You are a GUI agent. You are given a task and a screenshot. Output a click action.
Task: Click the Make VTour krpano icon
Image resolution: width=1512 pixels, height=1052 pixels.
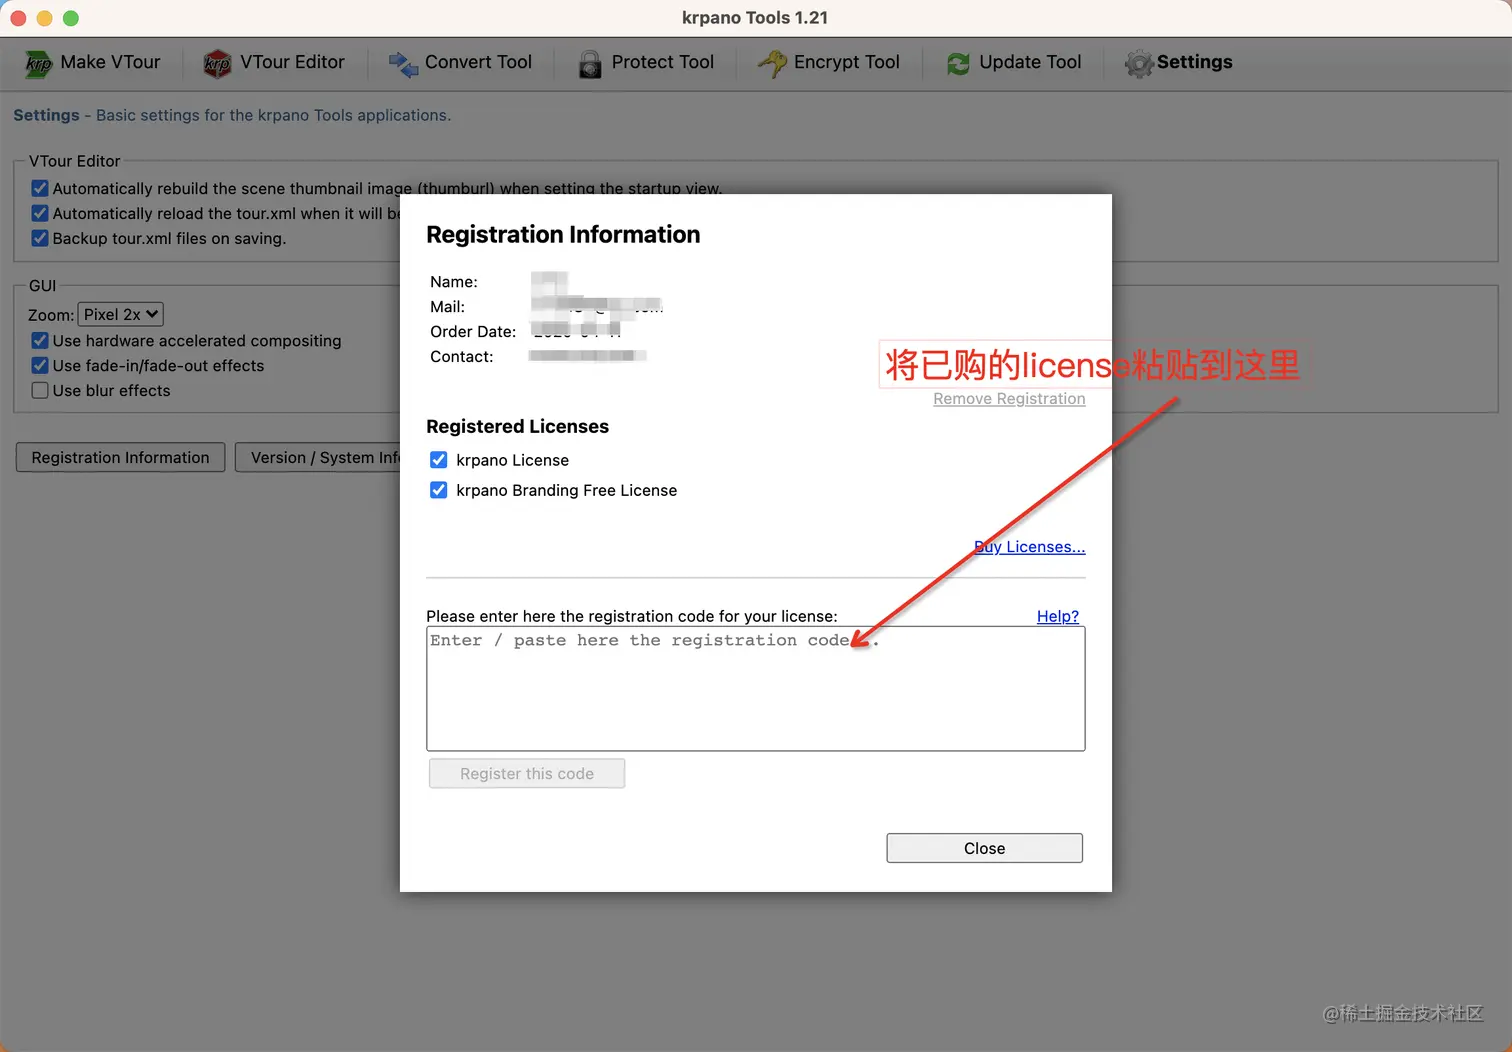[x=38, y=64]
